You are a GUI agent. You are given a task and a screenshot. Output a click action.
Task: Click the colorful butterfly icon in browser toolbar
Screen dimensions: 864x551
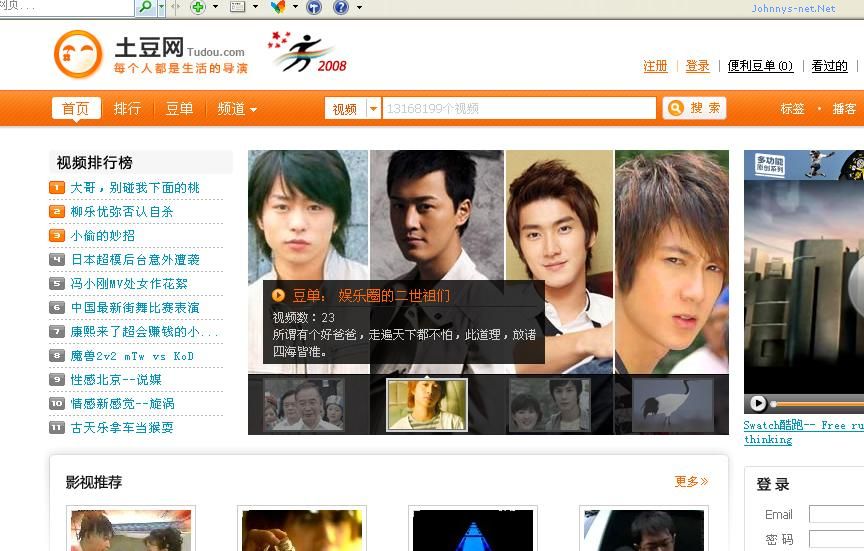coord(278,7)
